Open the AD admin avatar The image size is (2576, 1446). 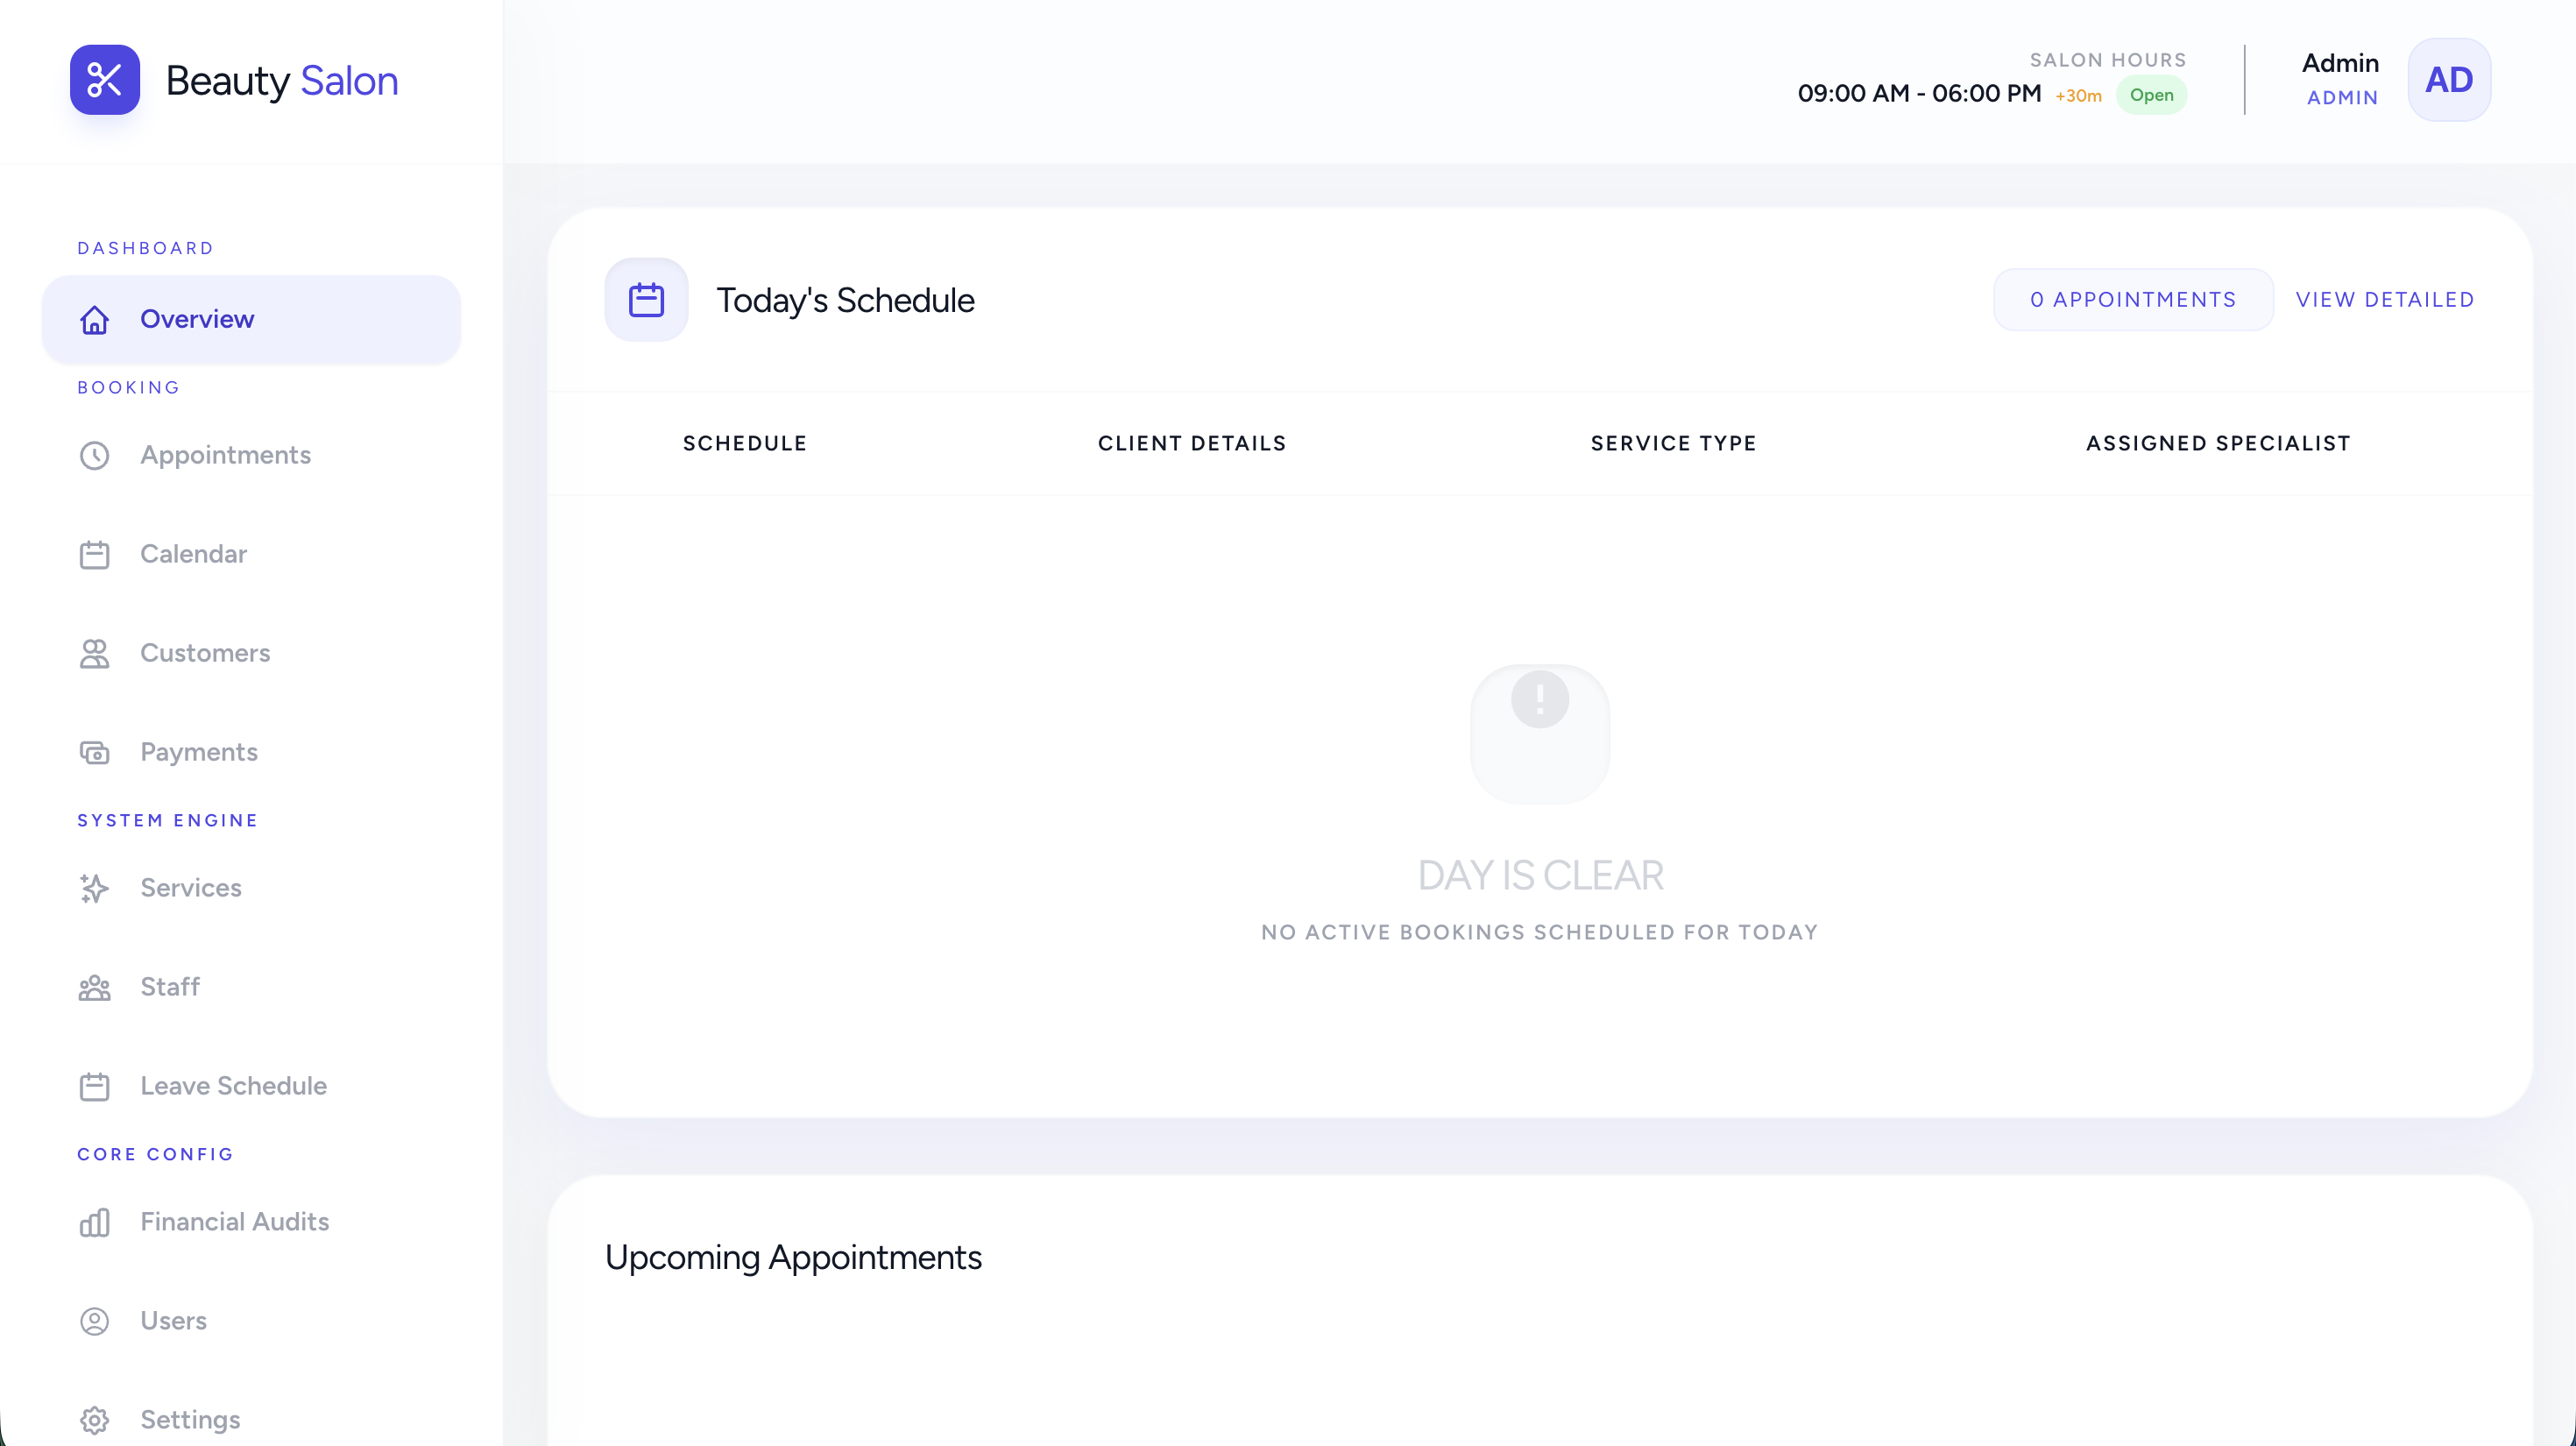[x=2449, y=80]
